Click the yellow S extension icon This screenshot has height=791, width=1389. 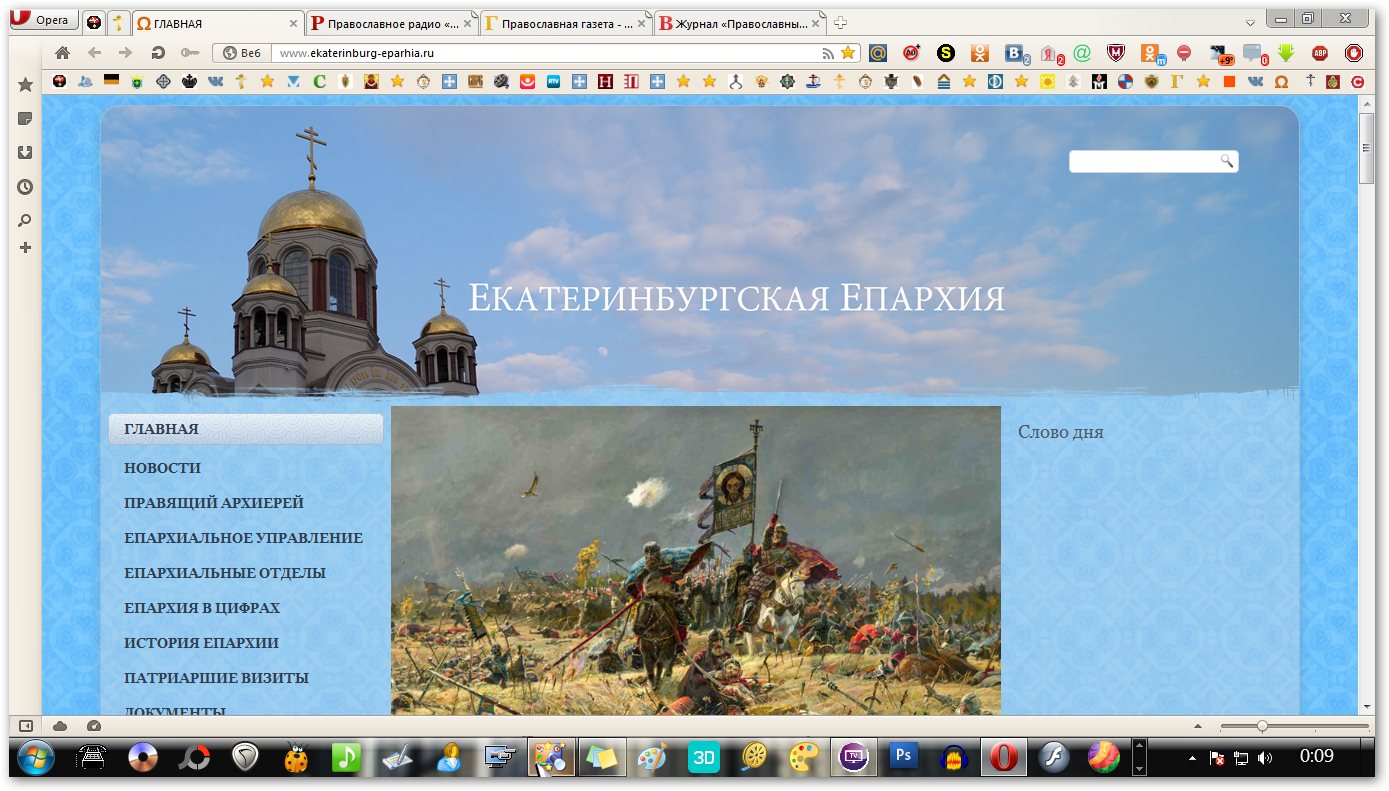pyautogui.click(x=945, y=53)
